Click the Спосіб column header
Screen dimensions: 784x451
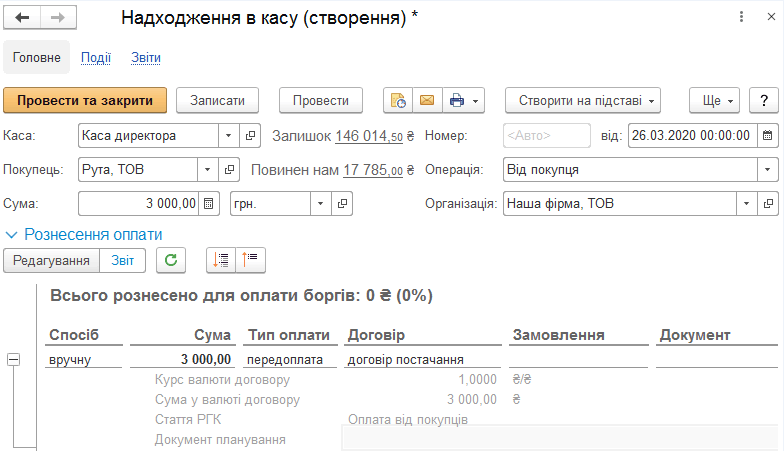pos(74,334)
